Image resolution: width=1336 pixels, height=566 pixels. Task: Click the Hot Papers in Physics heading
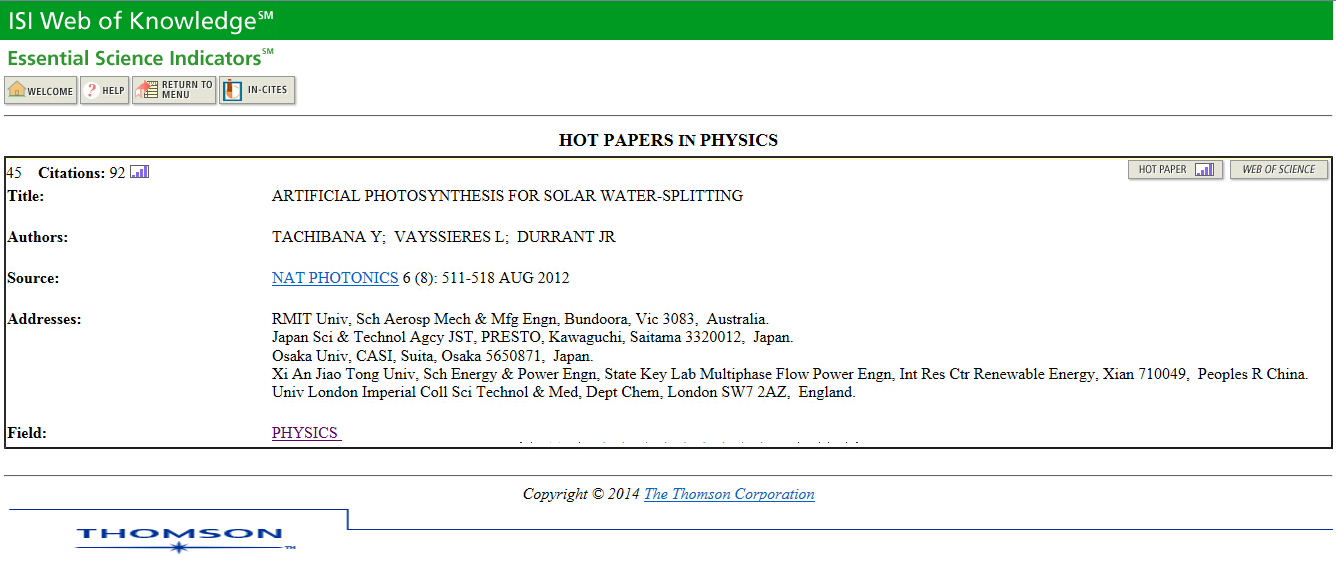[x=668, y=140]
